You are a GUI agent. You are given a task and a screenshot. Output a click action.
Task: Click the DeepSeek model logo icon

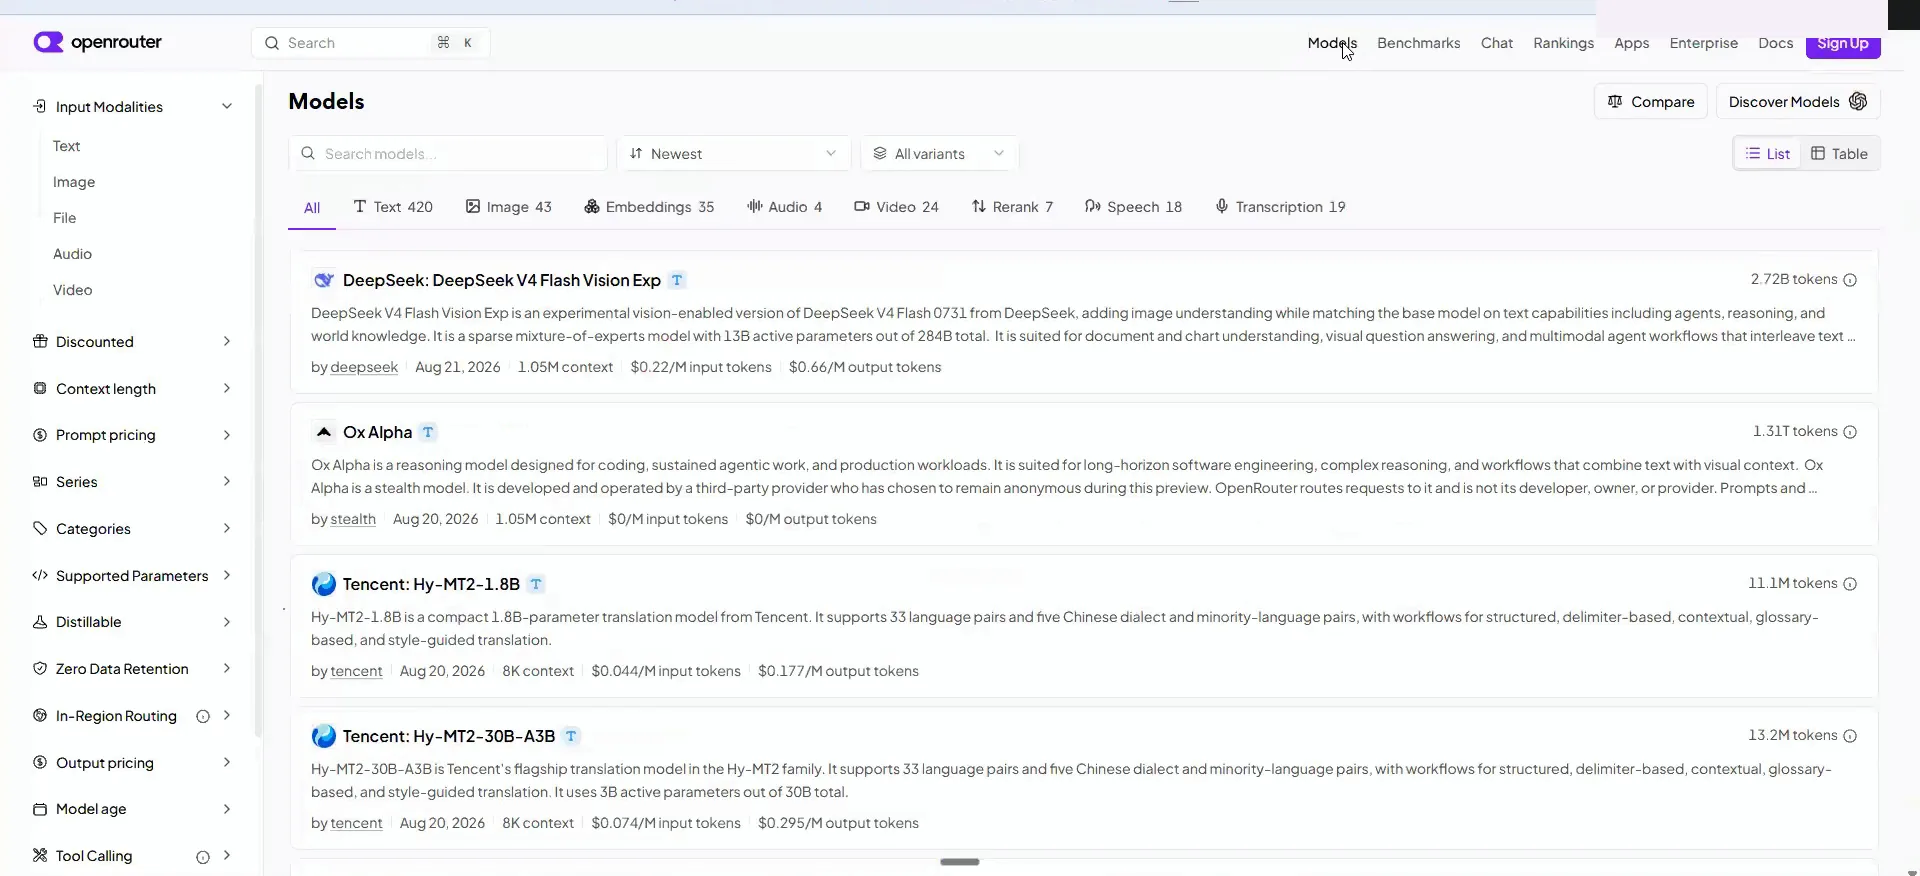coord(323,280)
